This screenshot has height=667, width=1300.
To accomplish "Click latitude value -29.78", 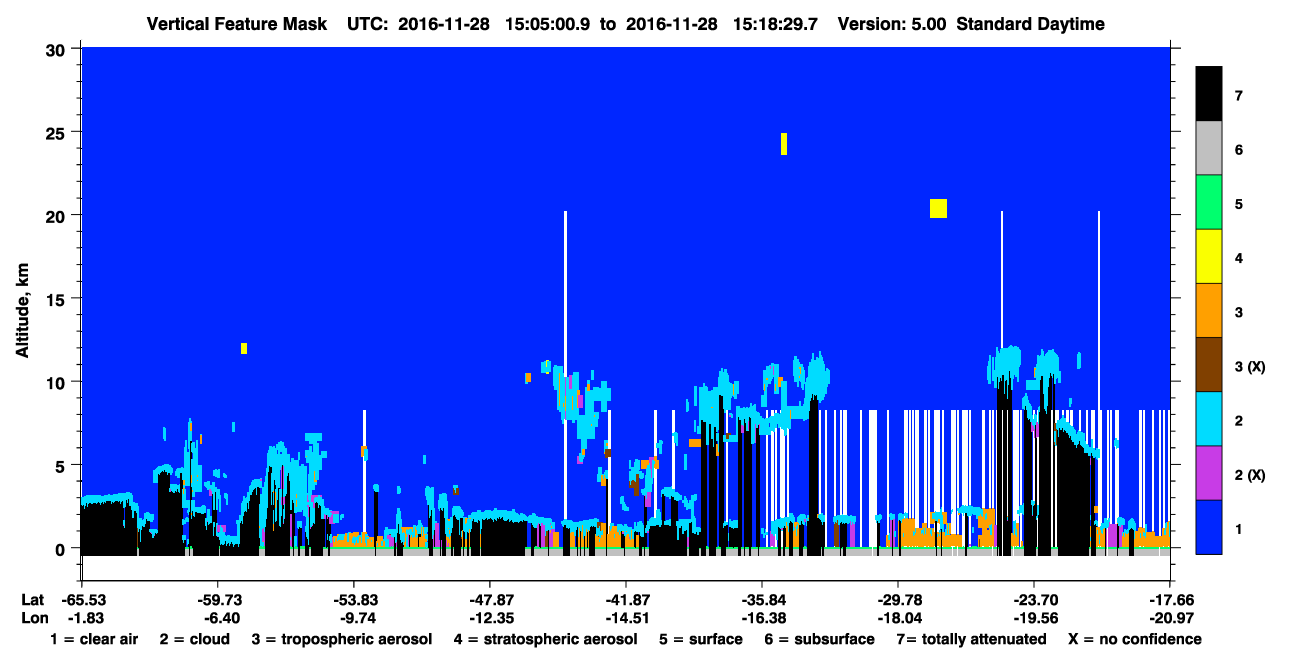I will (898, 600).
